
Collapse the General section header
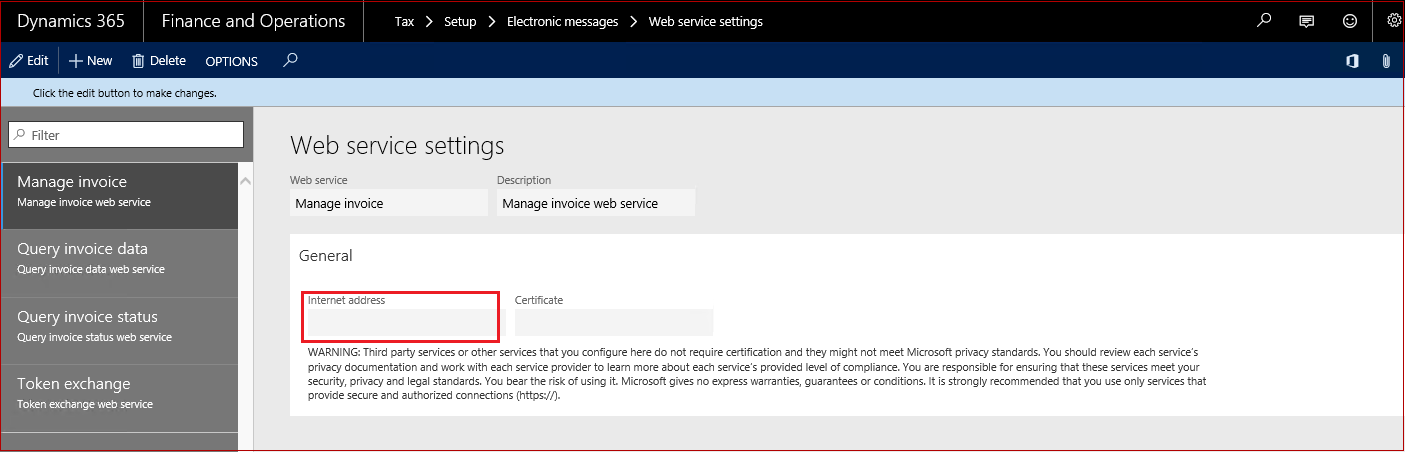point(326,256)
